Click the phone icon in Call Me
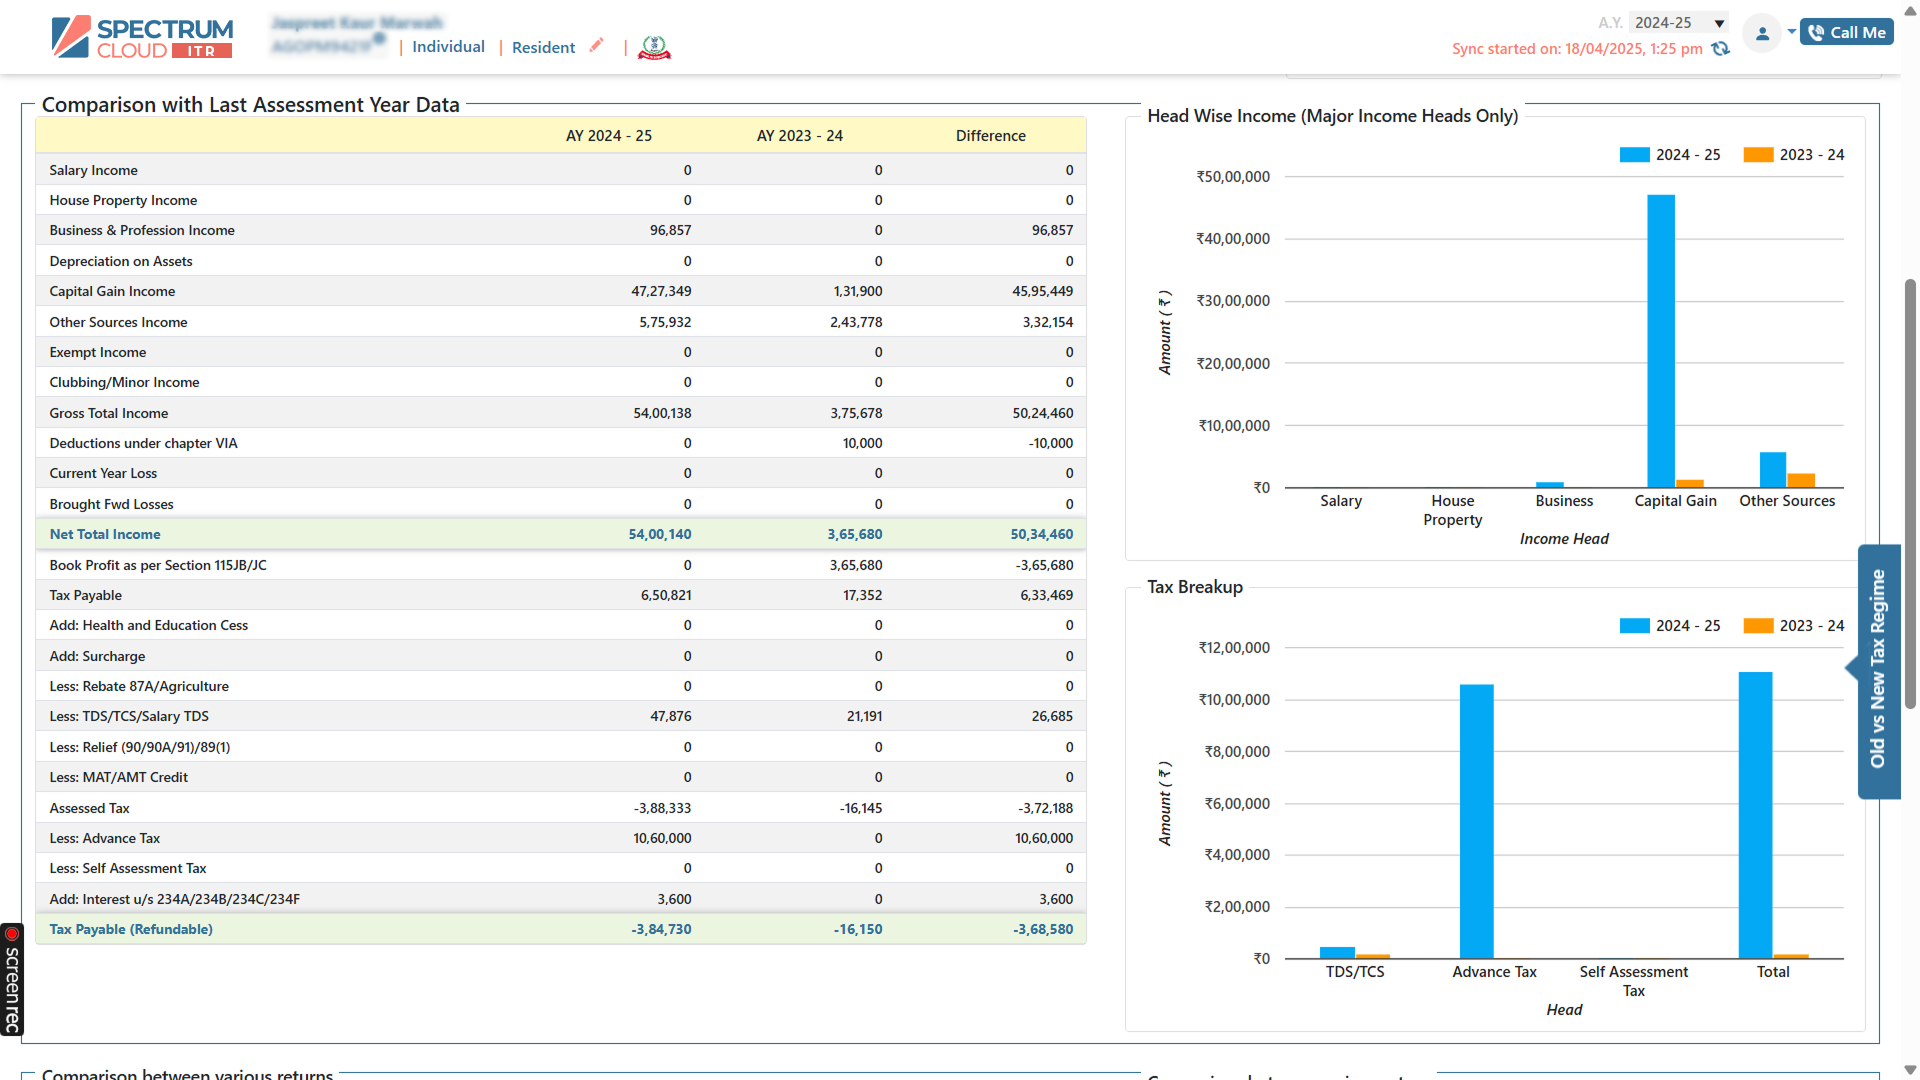 click(1816, 32)
